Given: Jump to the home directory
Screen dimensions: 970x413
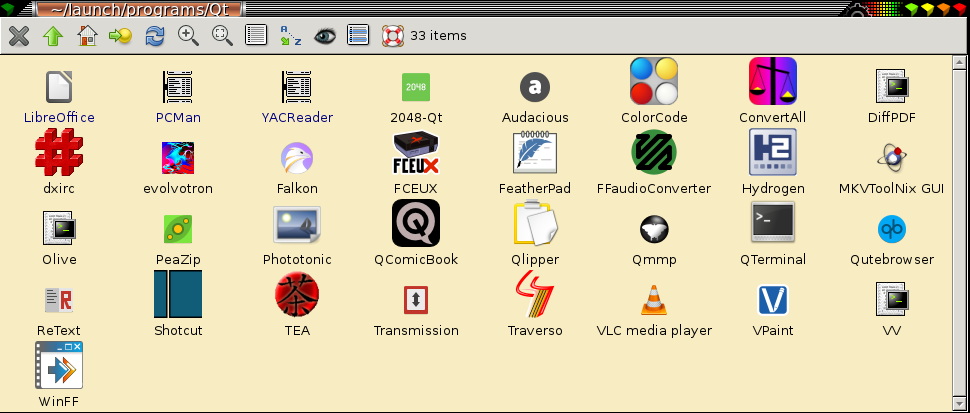Looking at the screenshot, I should [x=87, y=35].
